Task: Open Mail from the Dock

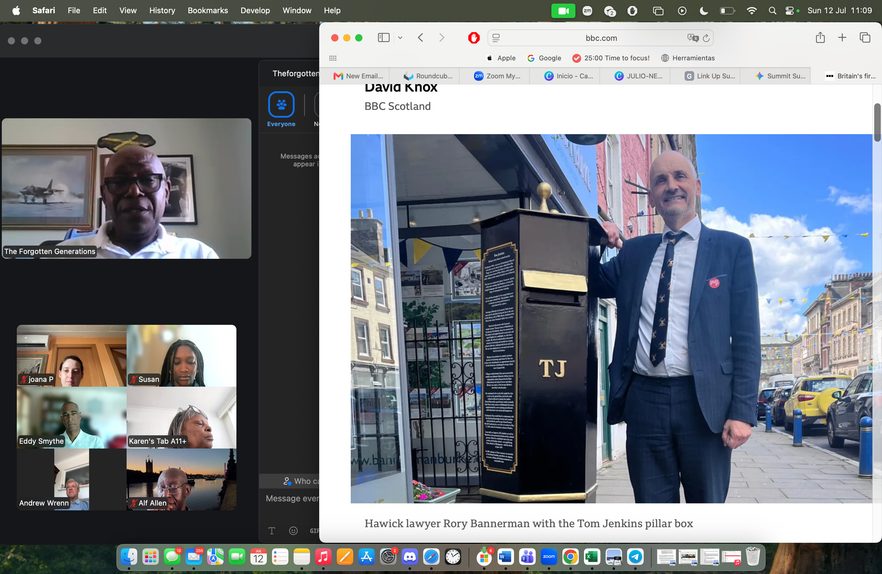Action: (x=194, y=557)
